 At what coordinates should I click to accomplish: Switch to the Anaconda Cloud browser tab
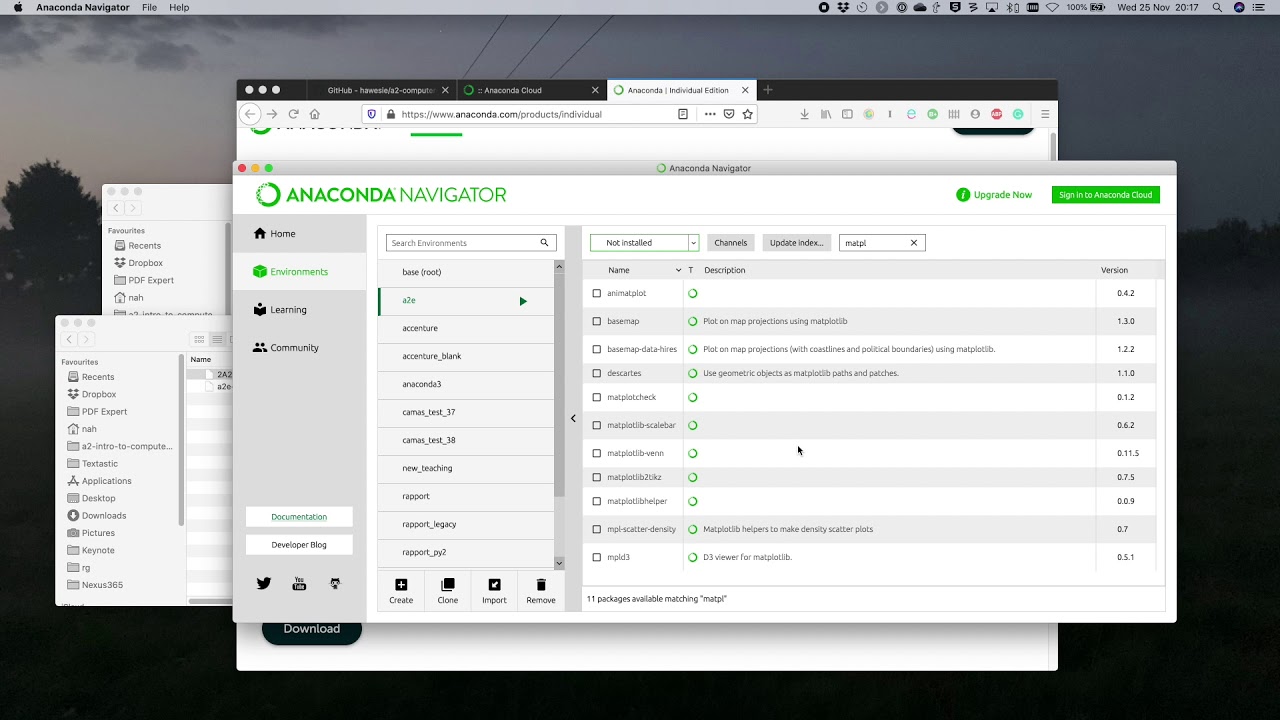tap(531, 90)
